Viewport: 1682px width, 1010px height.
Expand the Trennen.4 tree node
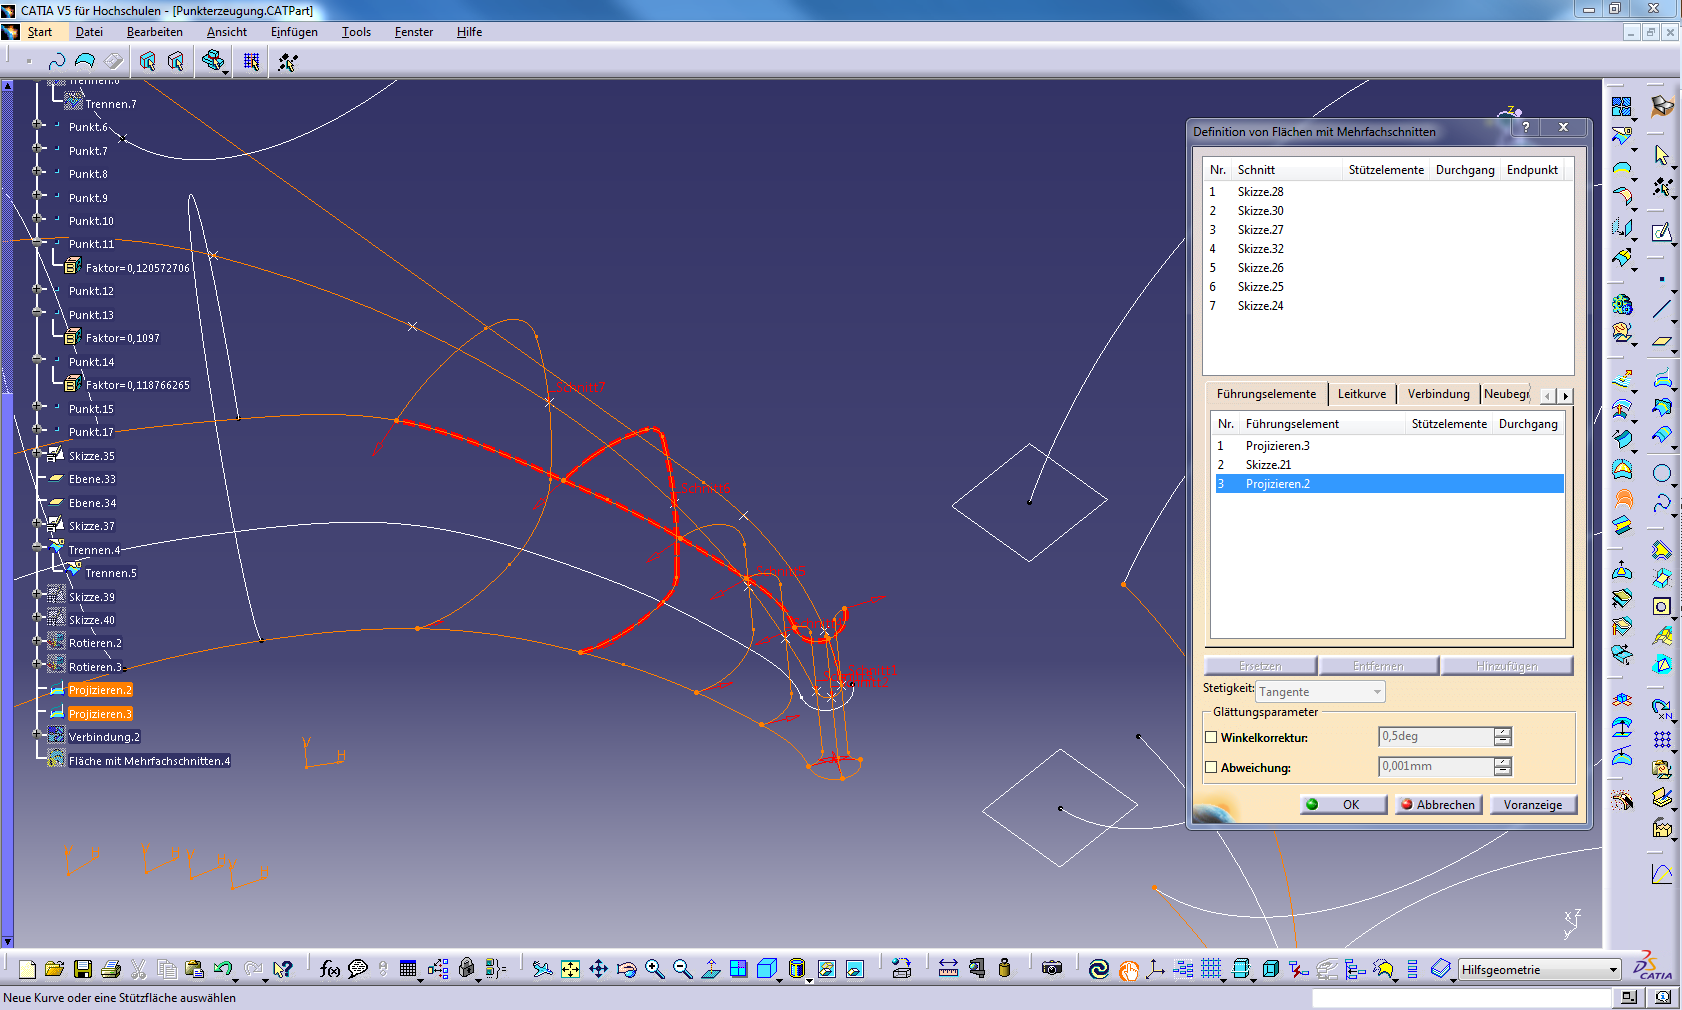[x=38, y=549]
